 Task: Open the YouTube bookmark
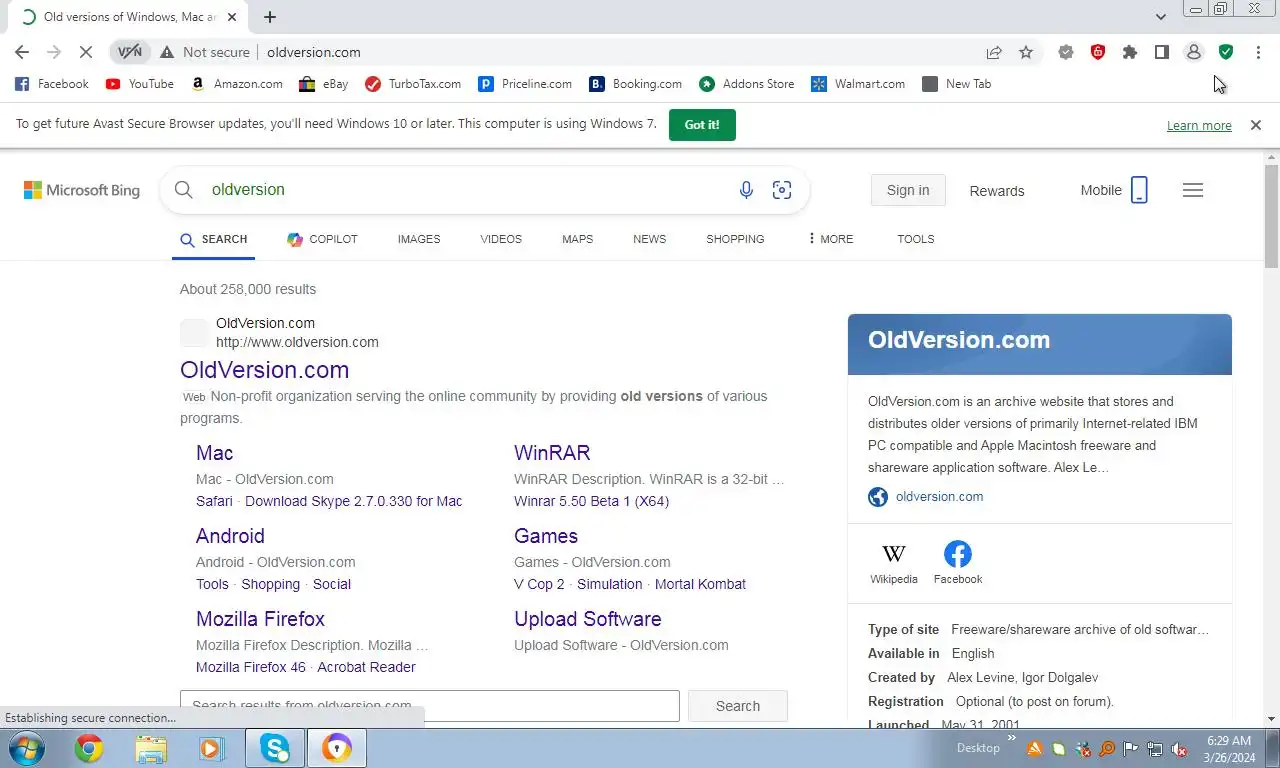140,84
